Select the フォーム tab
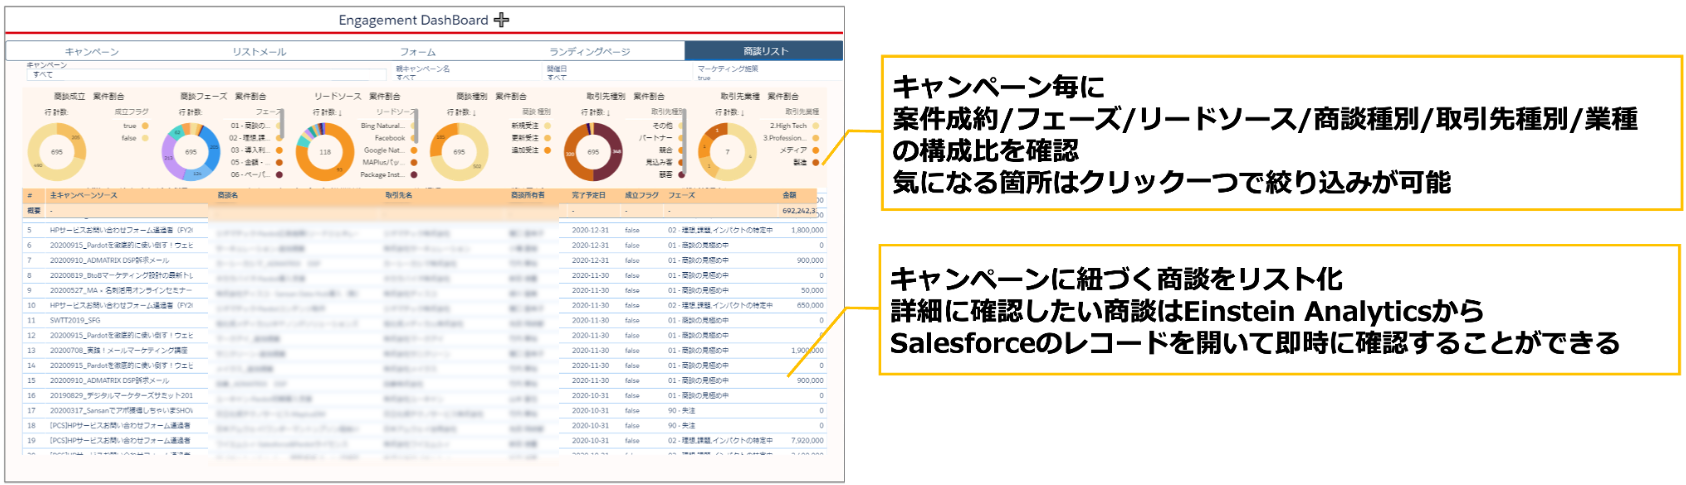The width and height of the screenshot is (1686, 485). tap(418, 51)
